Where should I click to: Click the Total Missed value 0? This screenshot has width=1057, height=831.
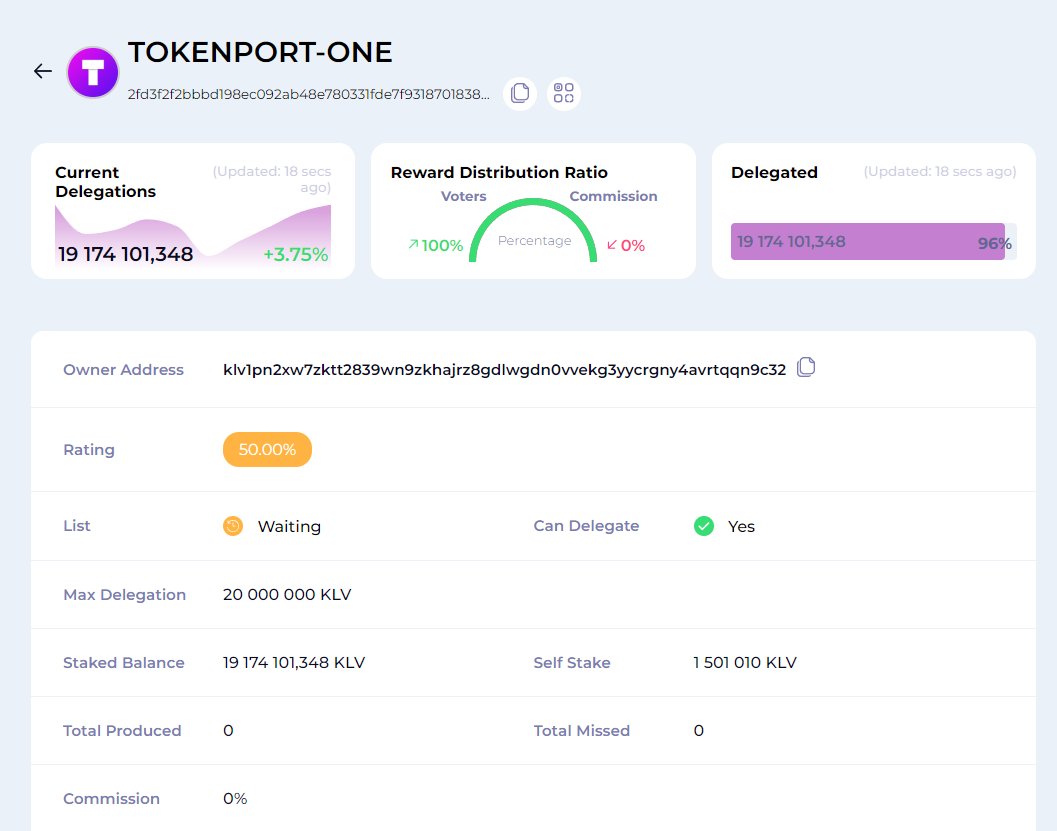pyautogui.click(x=698, y=731)
